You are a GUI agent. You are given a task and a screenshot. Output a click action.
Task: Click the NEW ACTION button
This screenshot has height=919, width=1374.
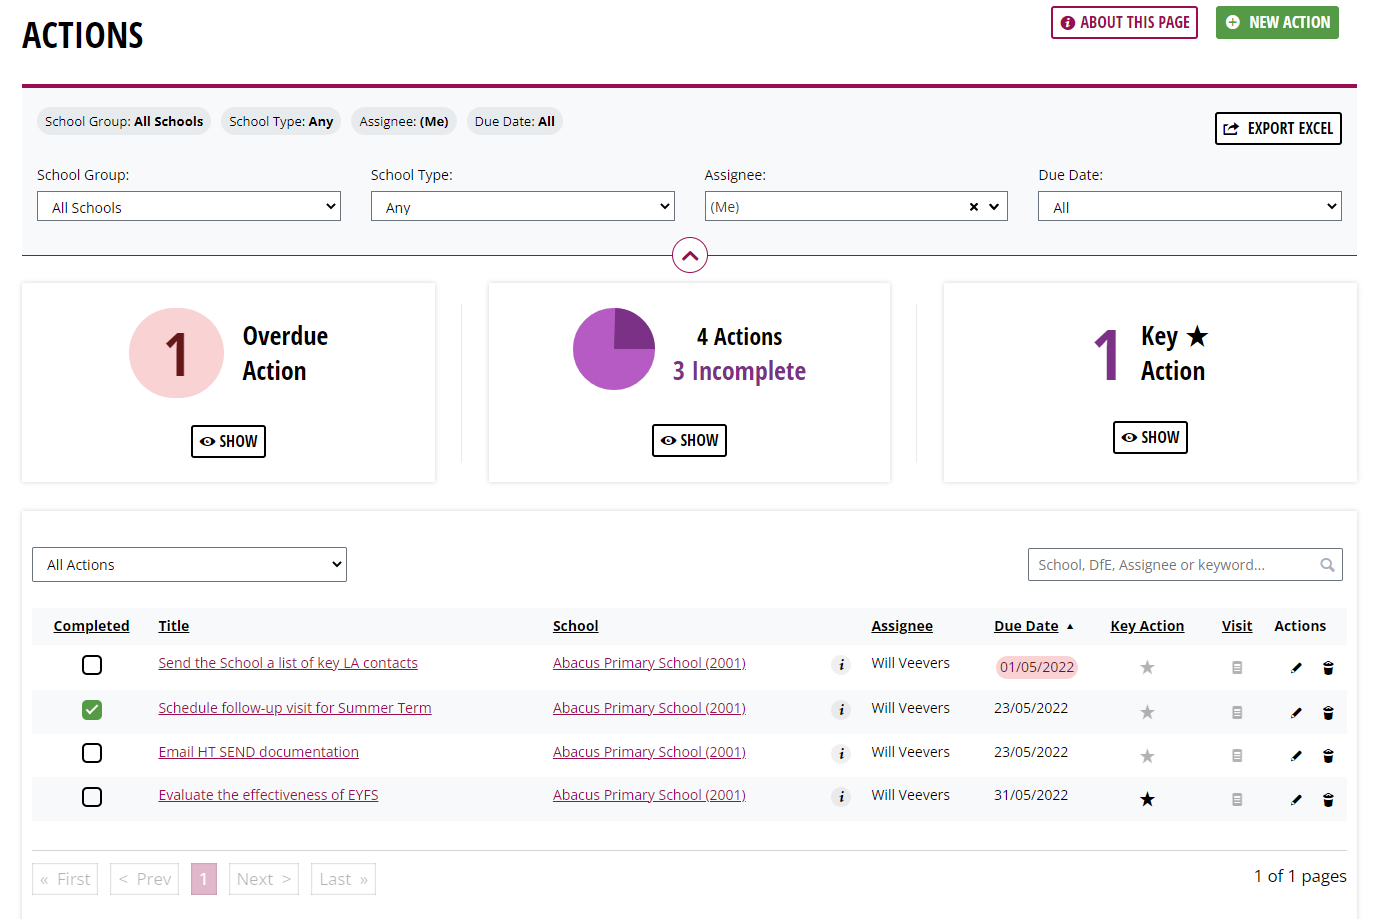(1277, 22)
